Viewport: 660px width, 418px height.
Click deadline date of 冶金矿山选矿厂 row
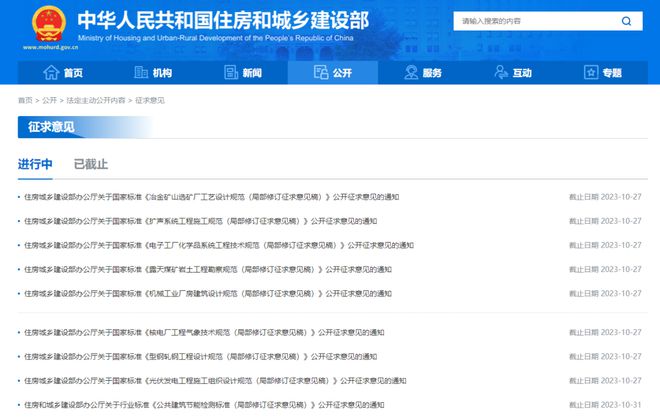click(605, 197)
